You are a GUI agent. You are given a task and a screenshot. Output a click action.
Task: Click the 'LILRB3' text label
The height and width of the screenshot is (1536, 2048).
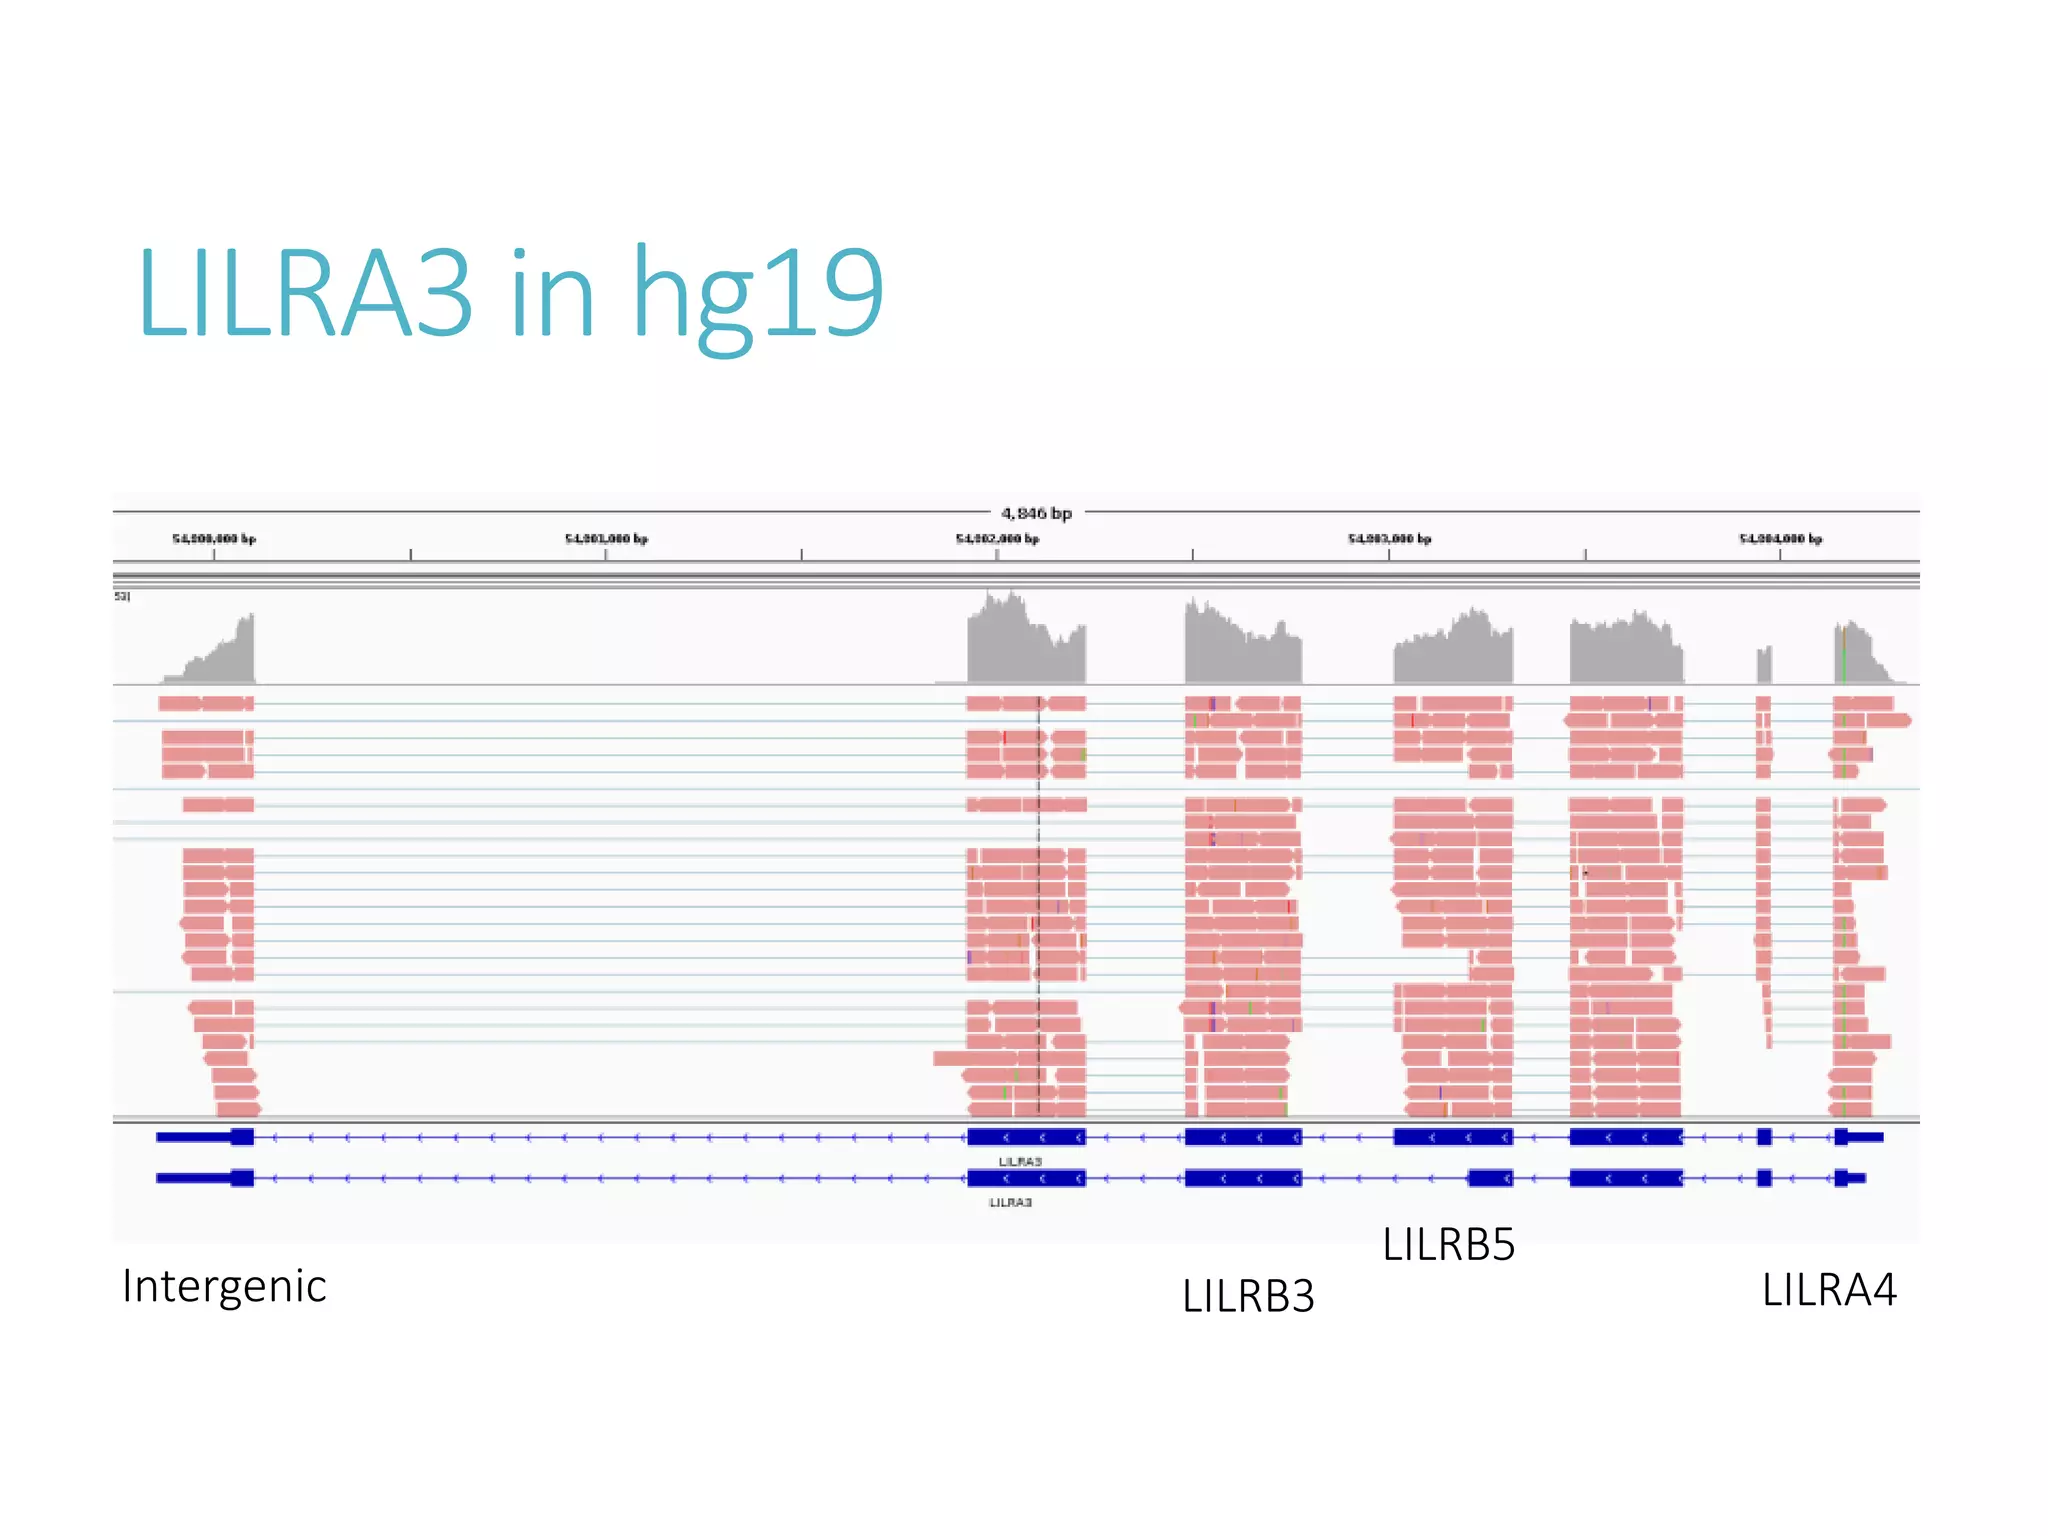click(1248, 1296)
